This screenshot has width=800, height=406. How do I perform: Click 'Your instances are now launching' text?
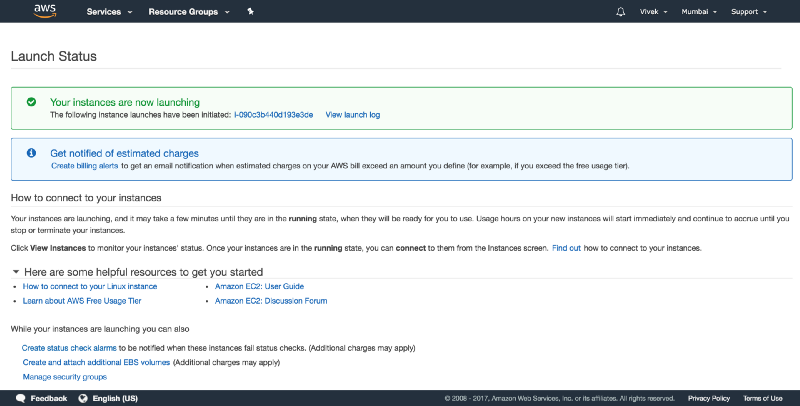(x=125, y=102)
